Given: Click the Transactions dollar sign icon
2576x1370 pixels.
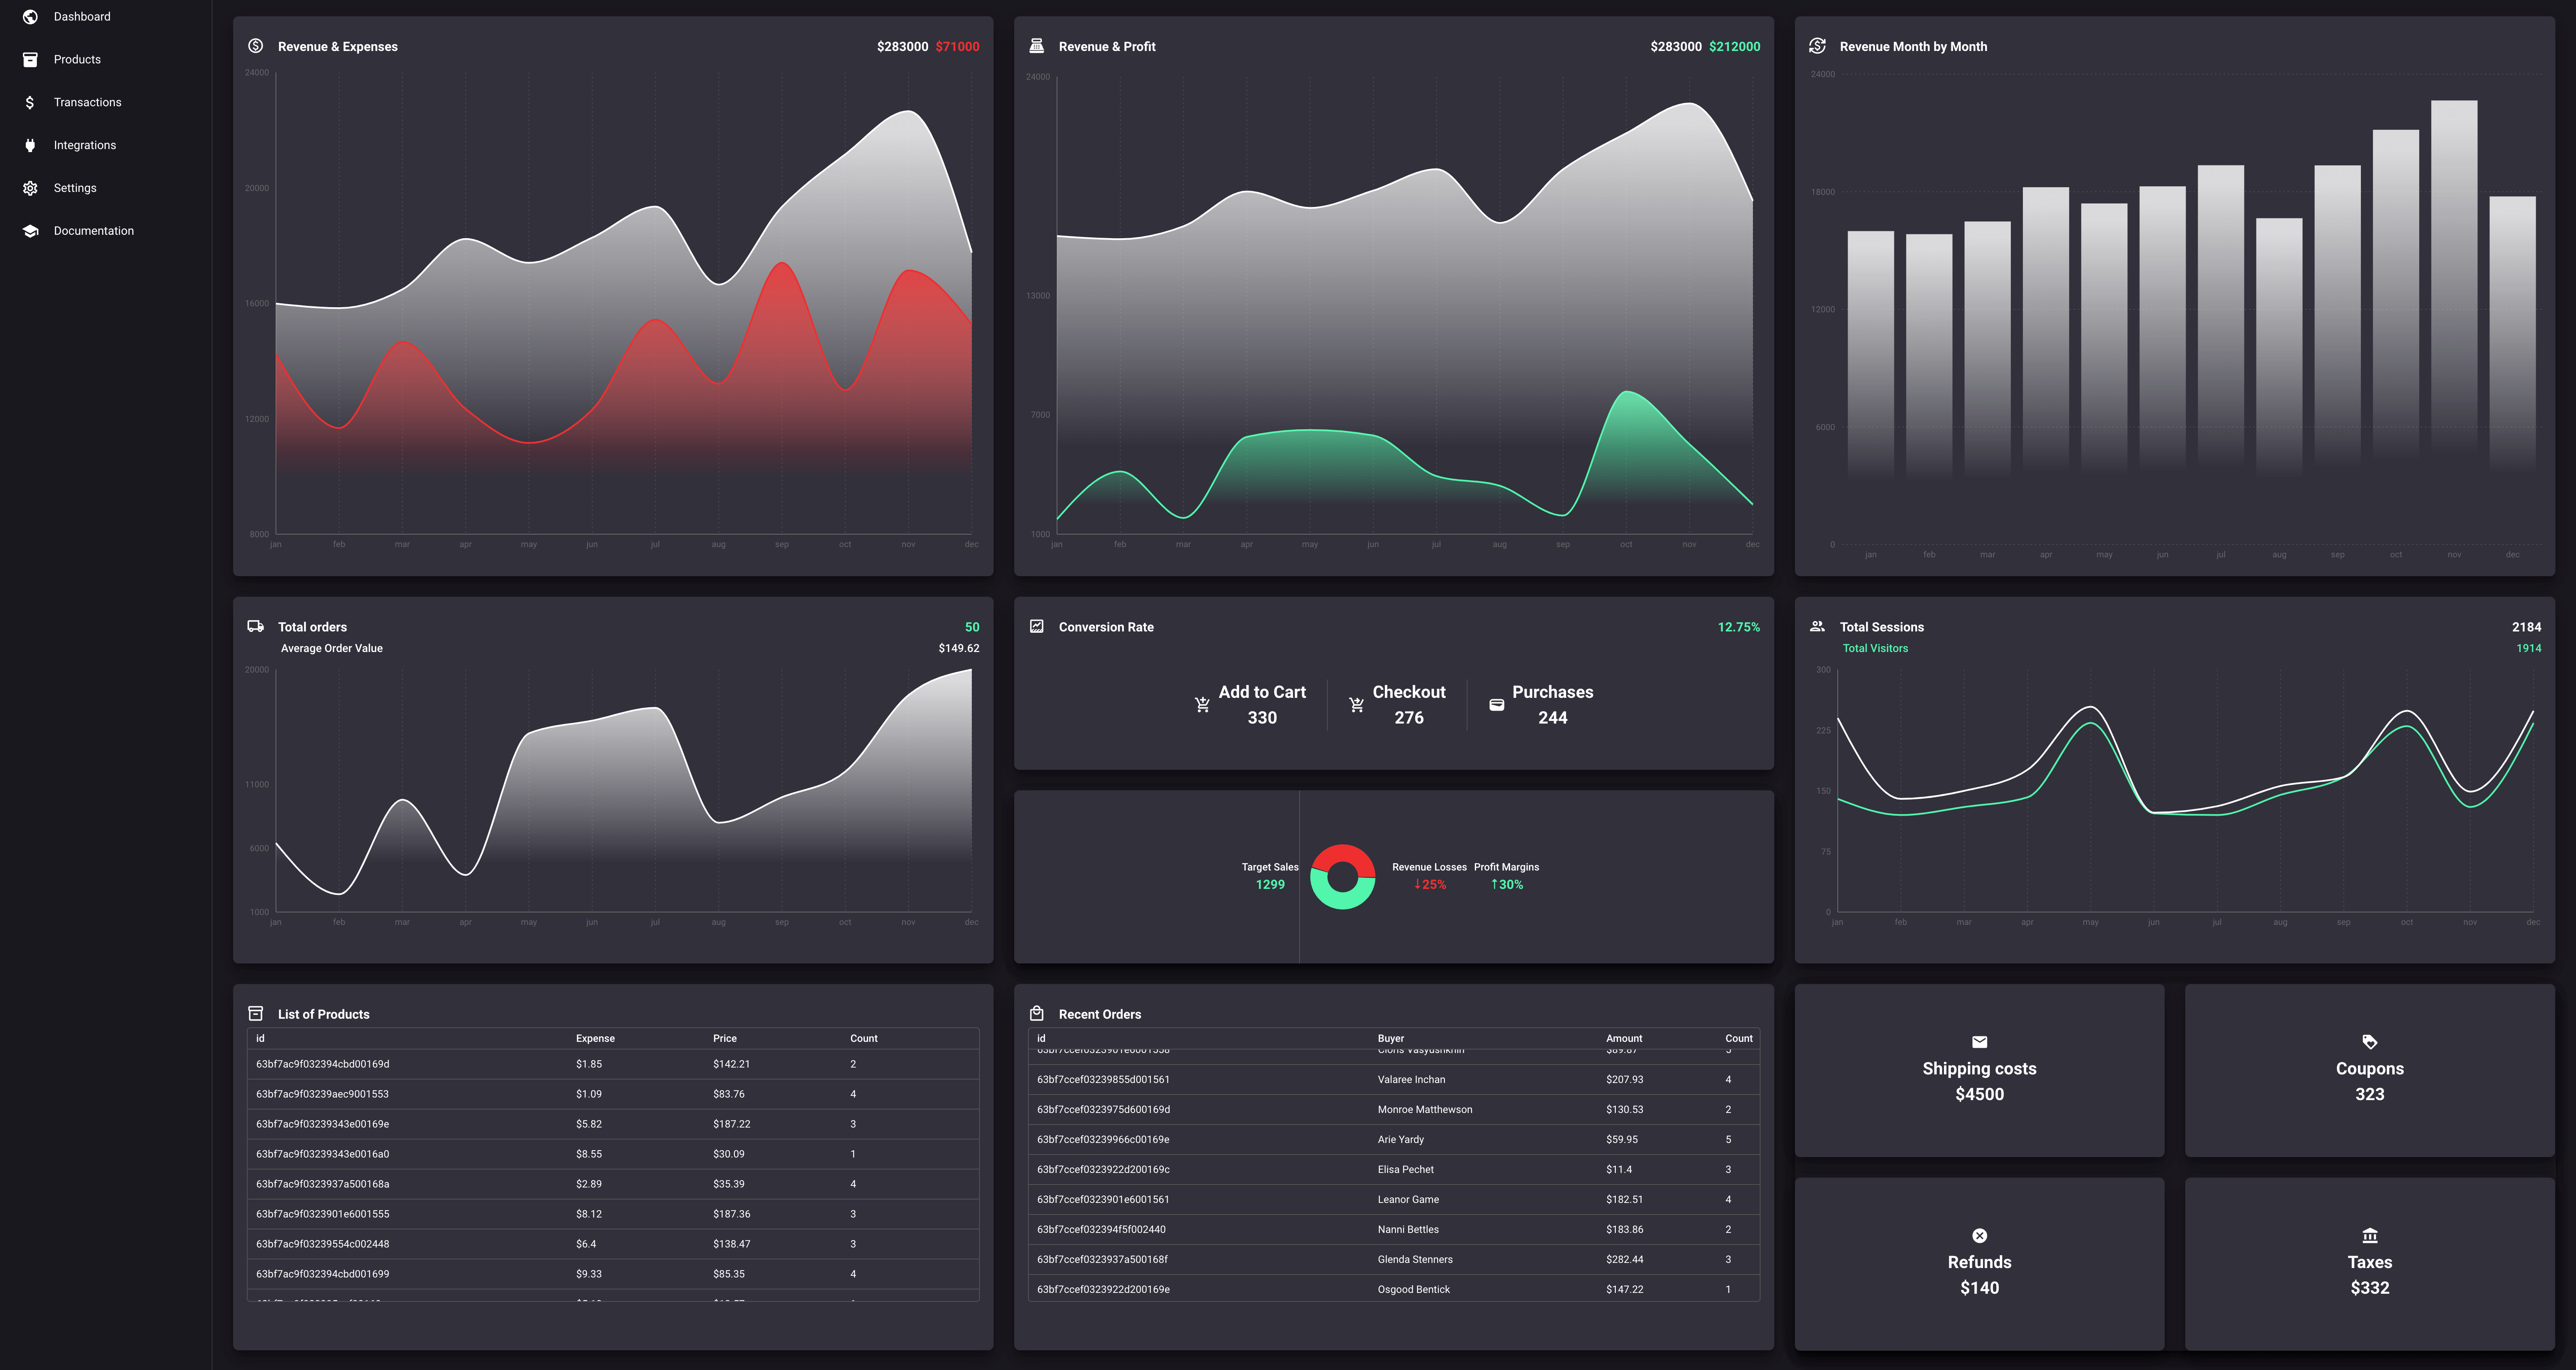Looking at the screenshot, I should (x=30, y=103).
